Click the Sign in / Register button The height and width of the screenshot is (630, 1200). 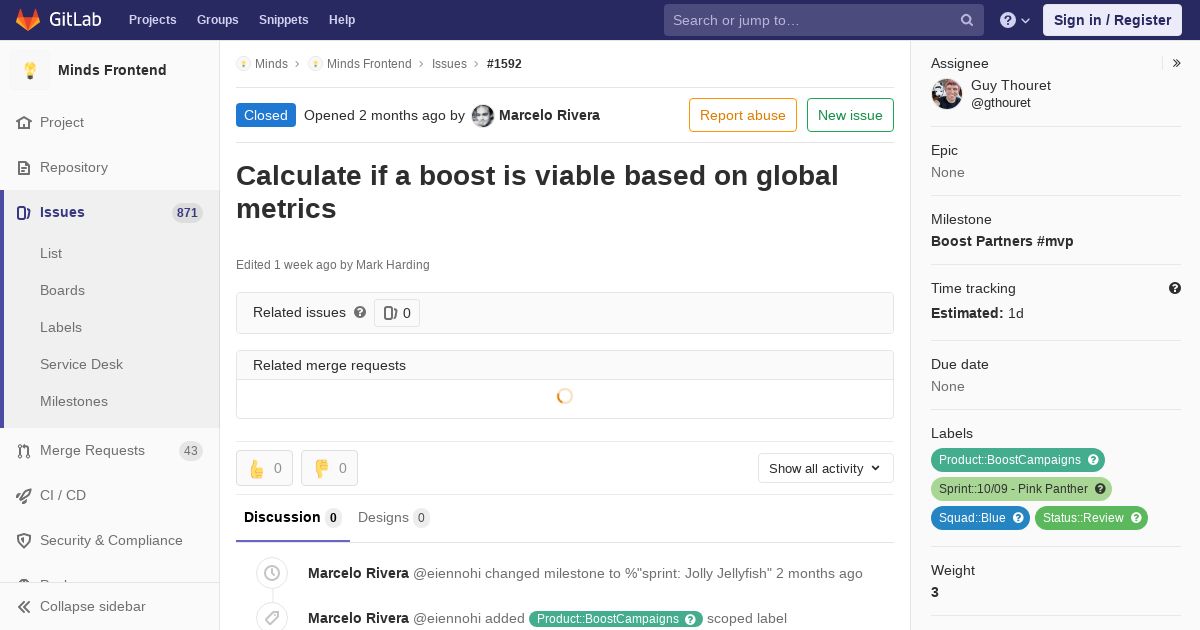tap(1112, 20)
